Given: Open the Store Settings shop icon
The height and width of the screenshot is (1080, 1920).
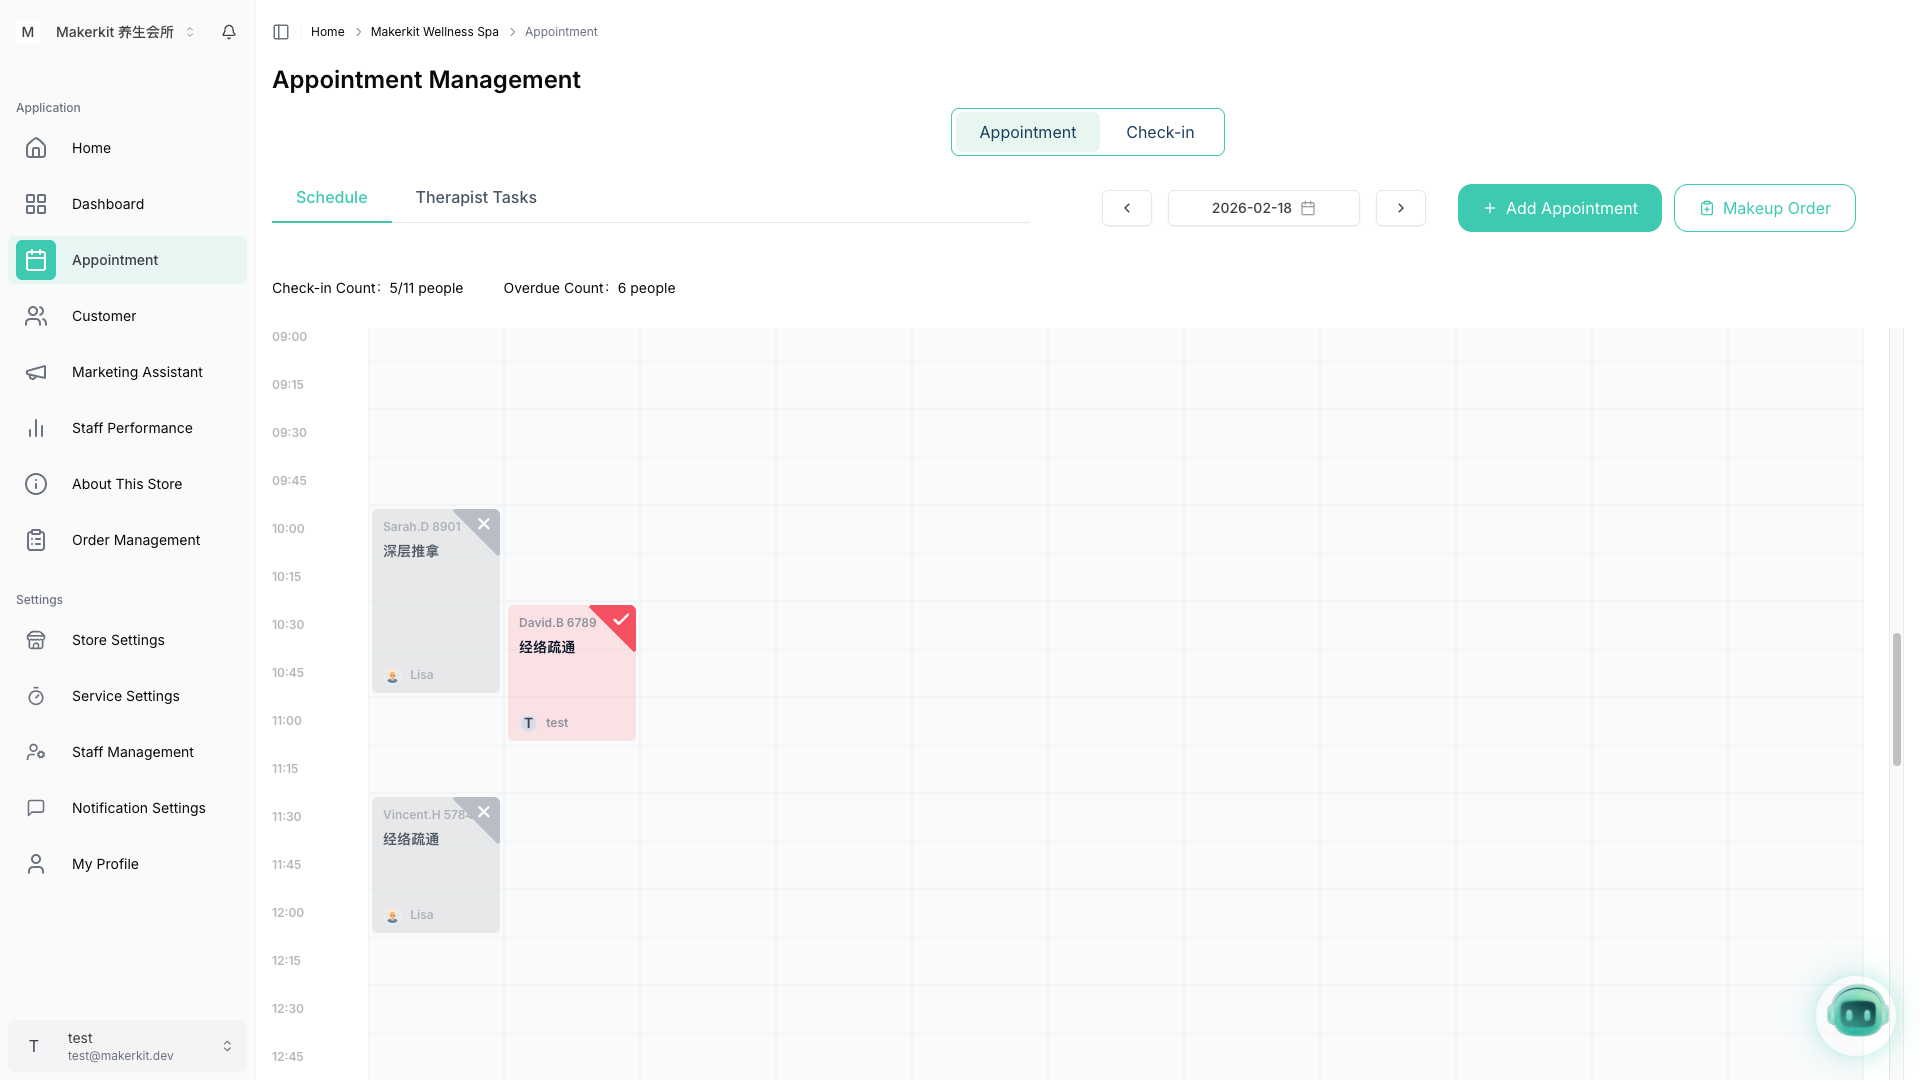Looking at the screenshot, I should tap(36, 640).
